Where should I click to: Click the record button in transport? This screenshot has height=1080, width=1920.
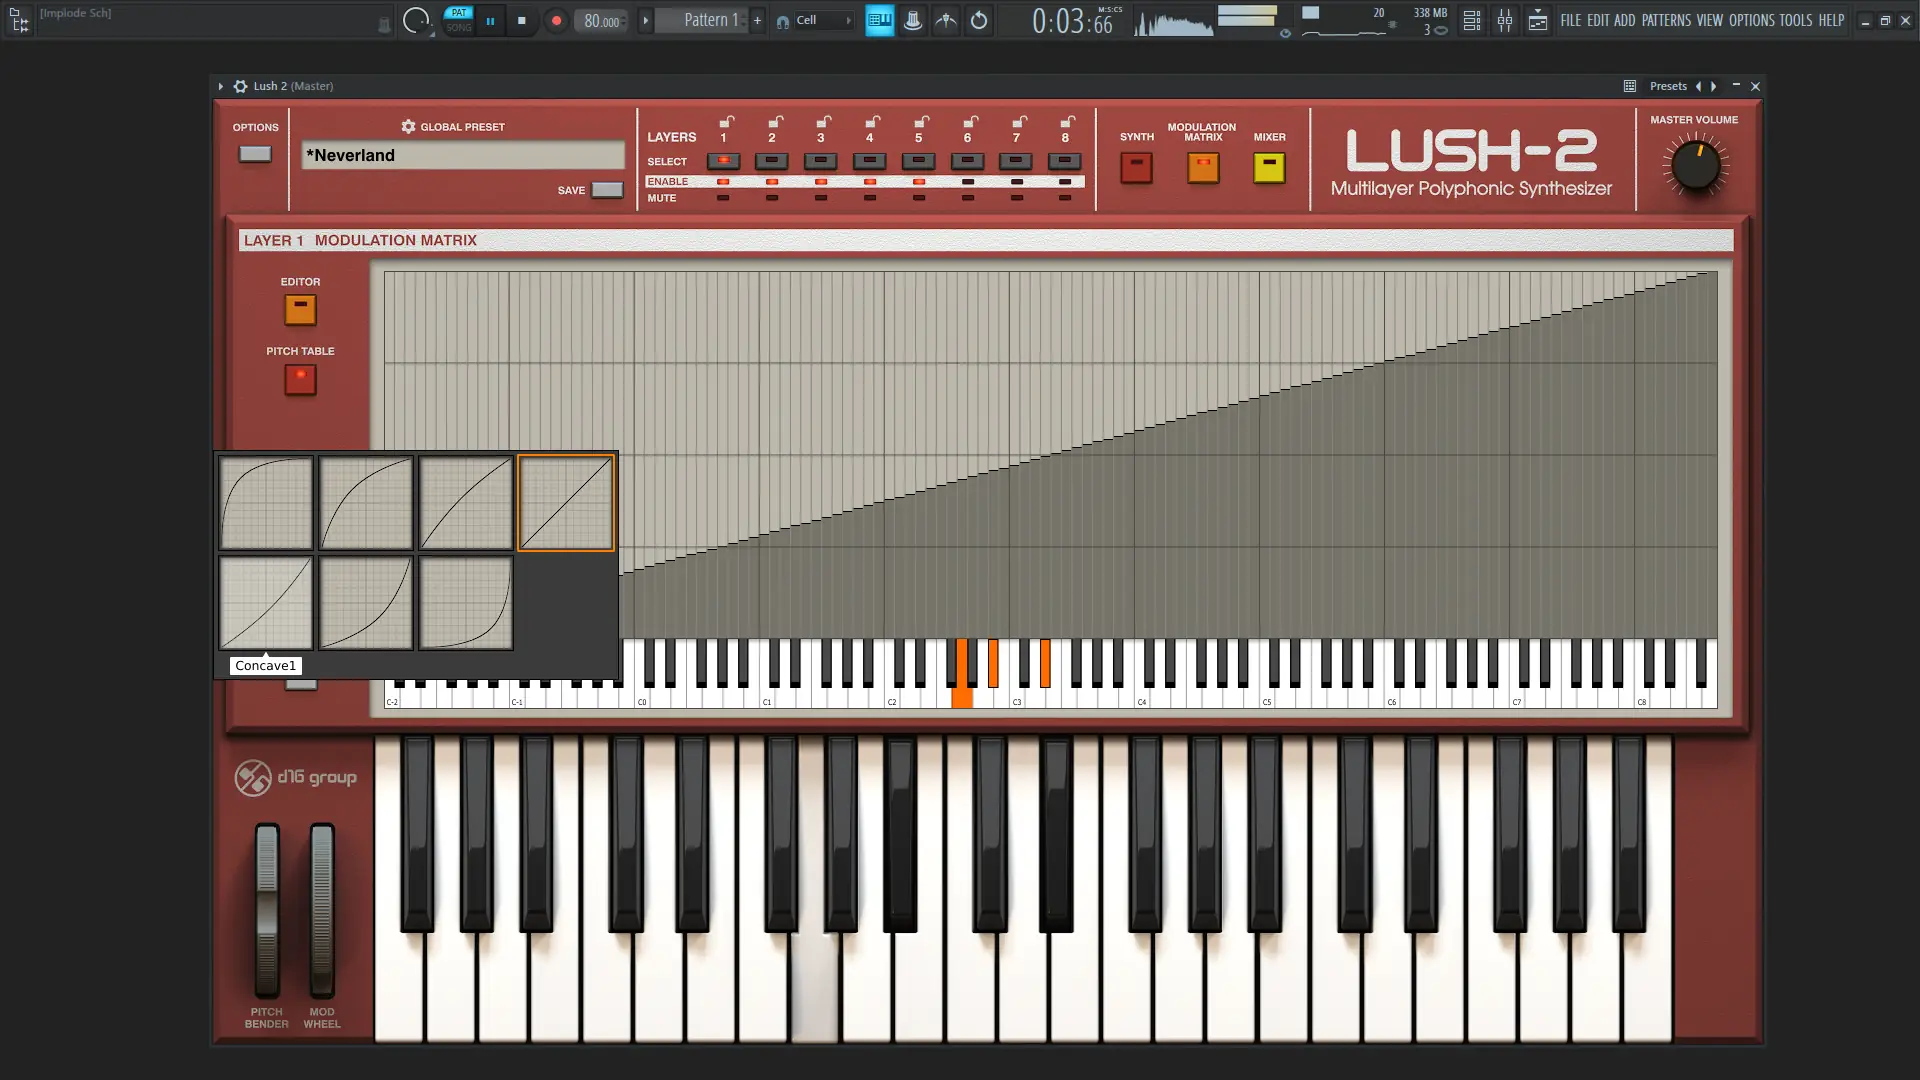[556, 20]
